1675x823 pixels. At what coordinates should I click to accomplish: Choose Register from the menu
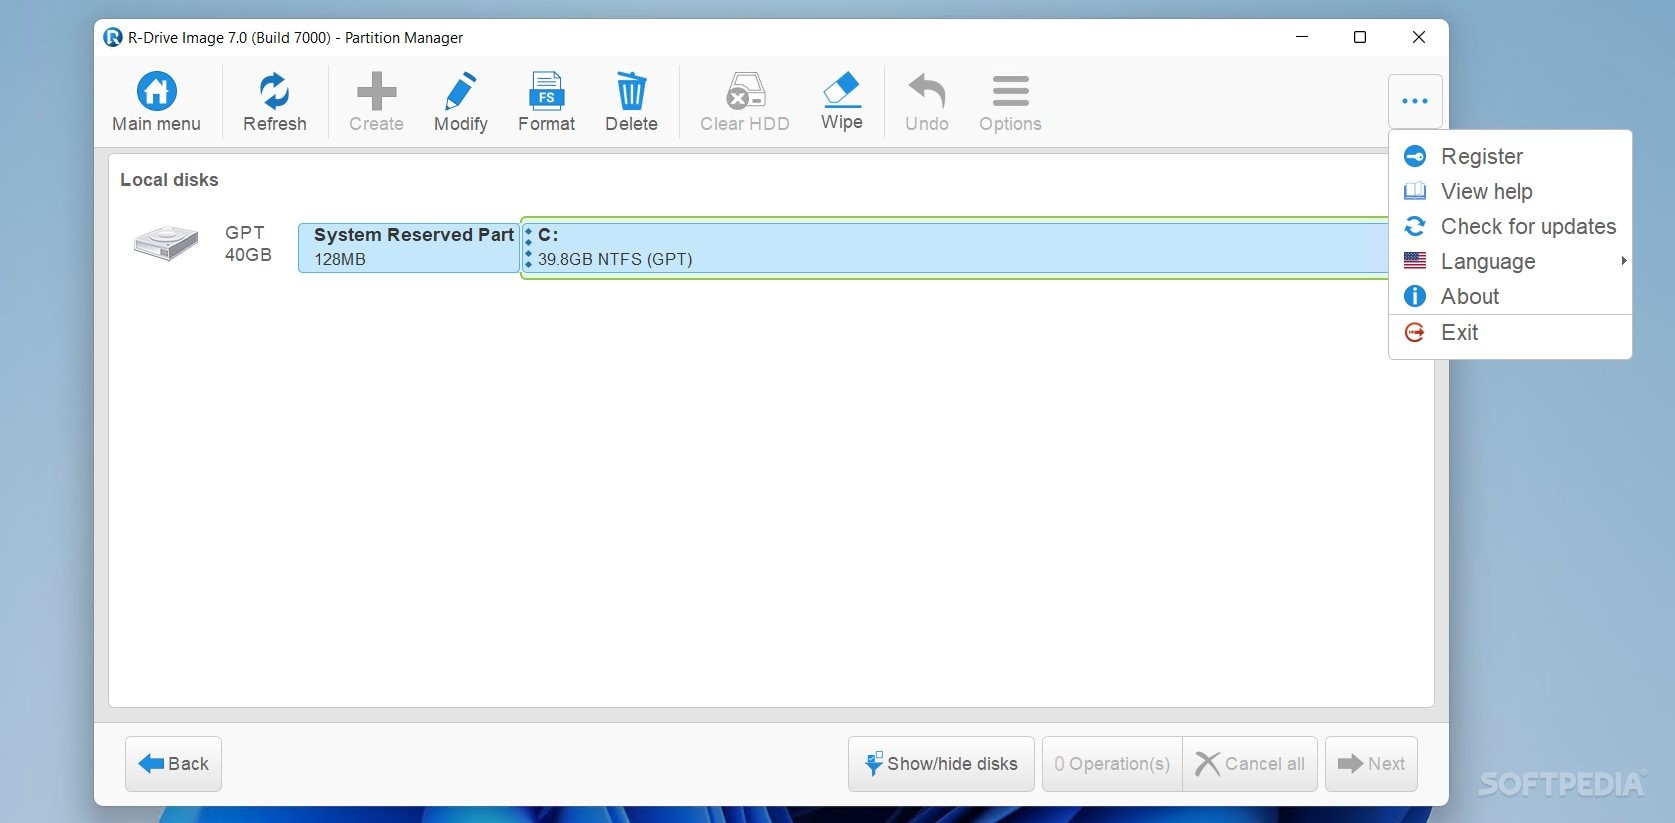pyautogui.click(x=1510, y=156)
